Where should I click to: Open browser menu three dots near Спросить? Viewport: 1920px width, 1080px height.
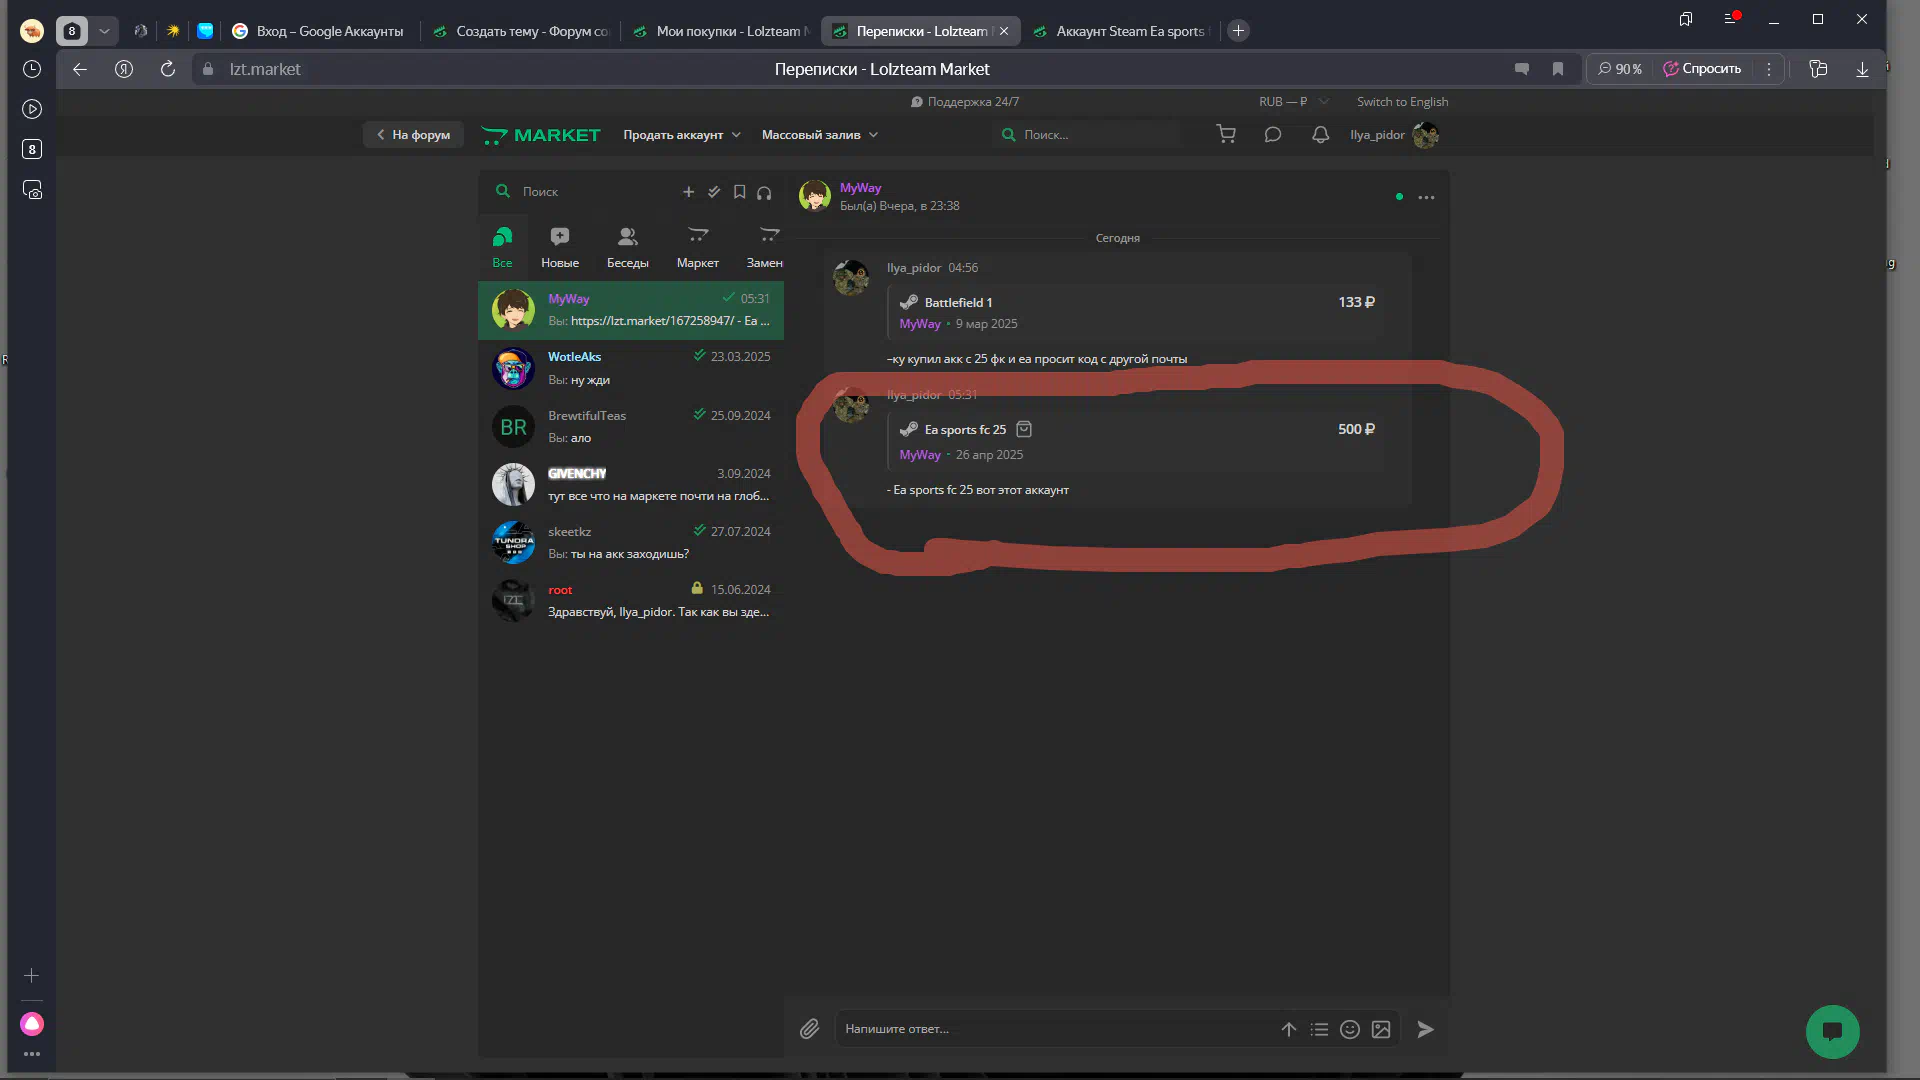[x=1769, y=69]
